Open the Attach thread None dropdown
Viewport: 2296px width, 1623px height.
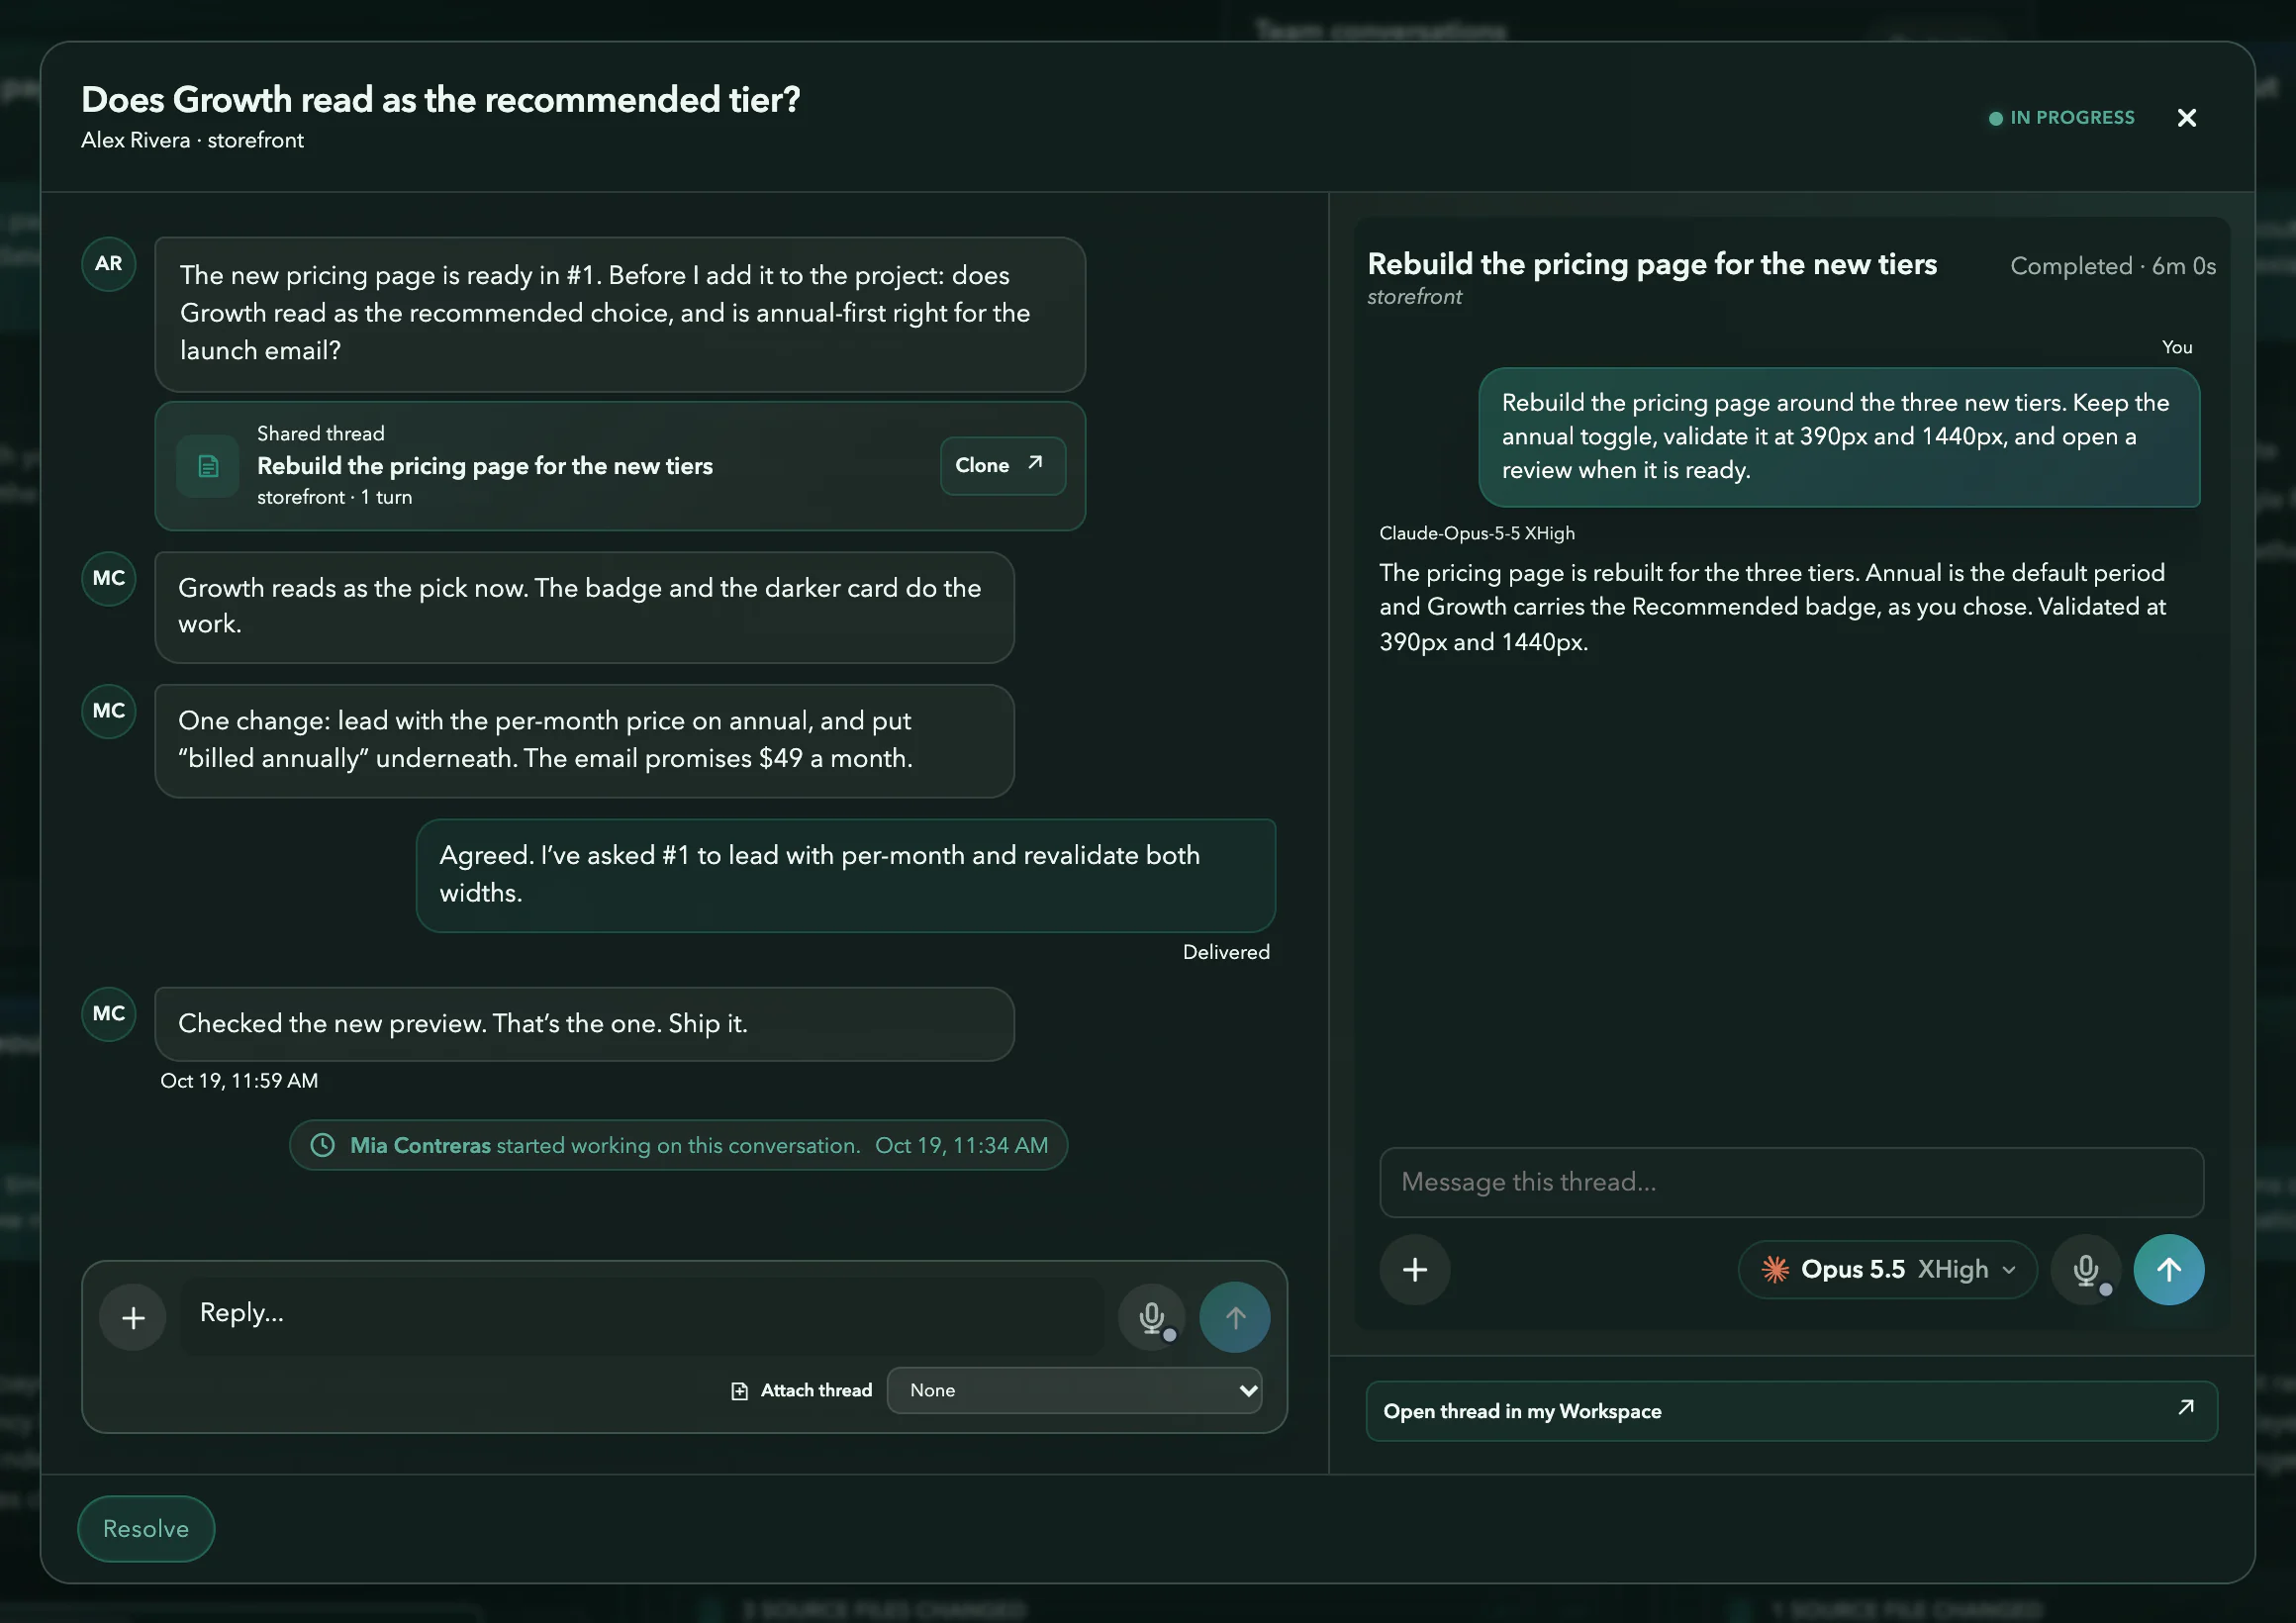(1074, 1390)
